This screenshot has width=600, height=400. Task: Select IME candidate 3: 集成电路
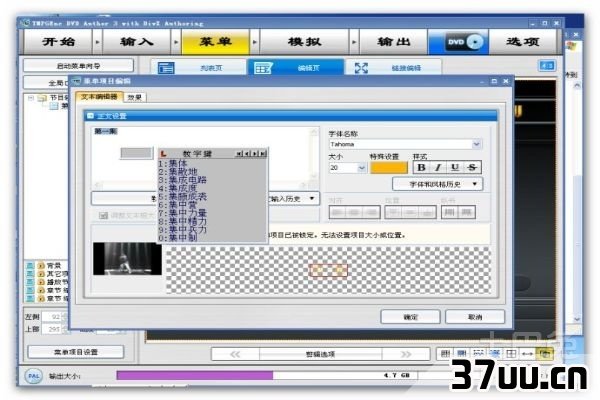(183, 180)
